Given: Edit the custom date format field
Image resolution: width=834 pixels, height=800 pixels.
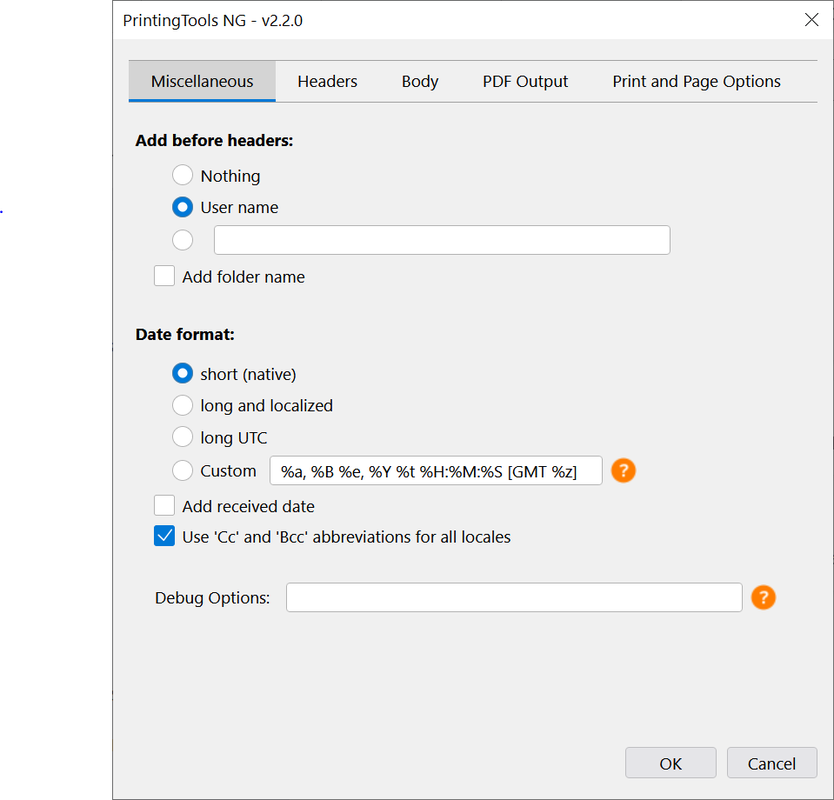Looking at the screenshot, I should pyautogui.click(x=436, y=471).
